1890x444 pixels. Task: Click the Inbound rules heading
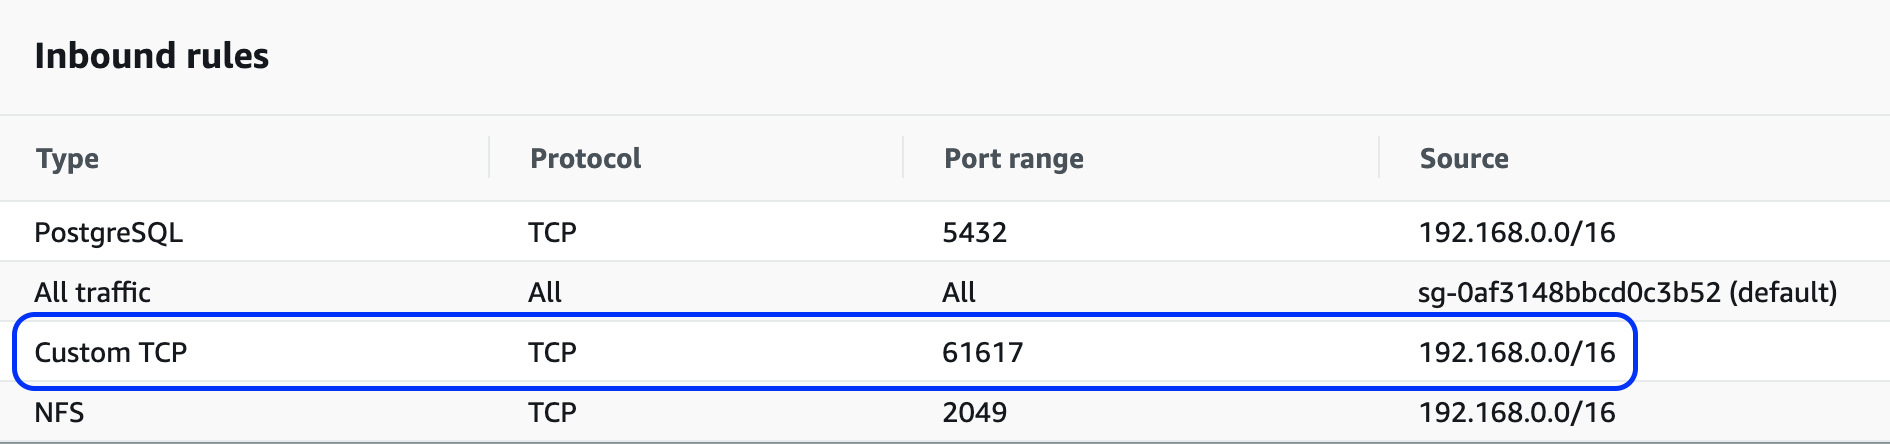click(152, 56)
